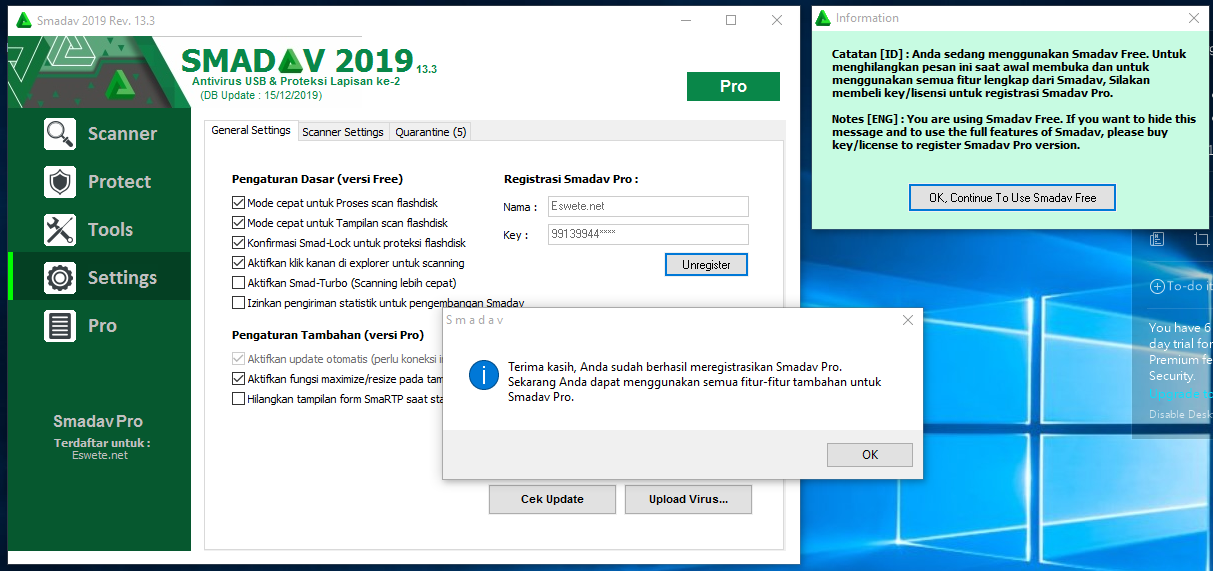Switch to Scanner Settings tab
This screenshot has width=1213, height=571.
click(343, 132)
